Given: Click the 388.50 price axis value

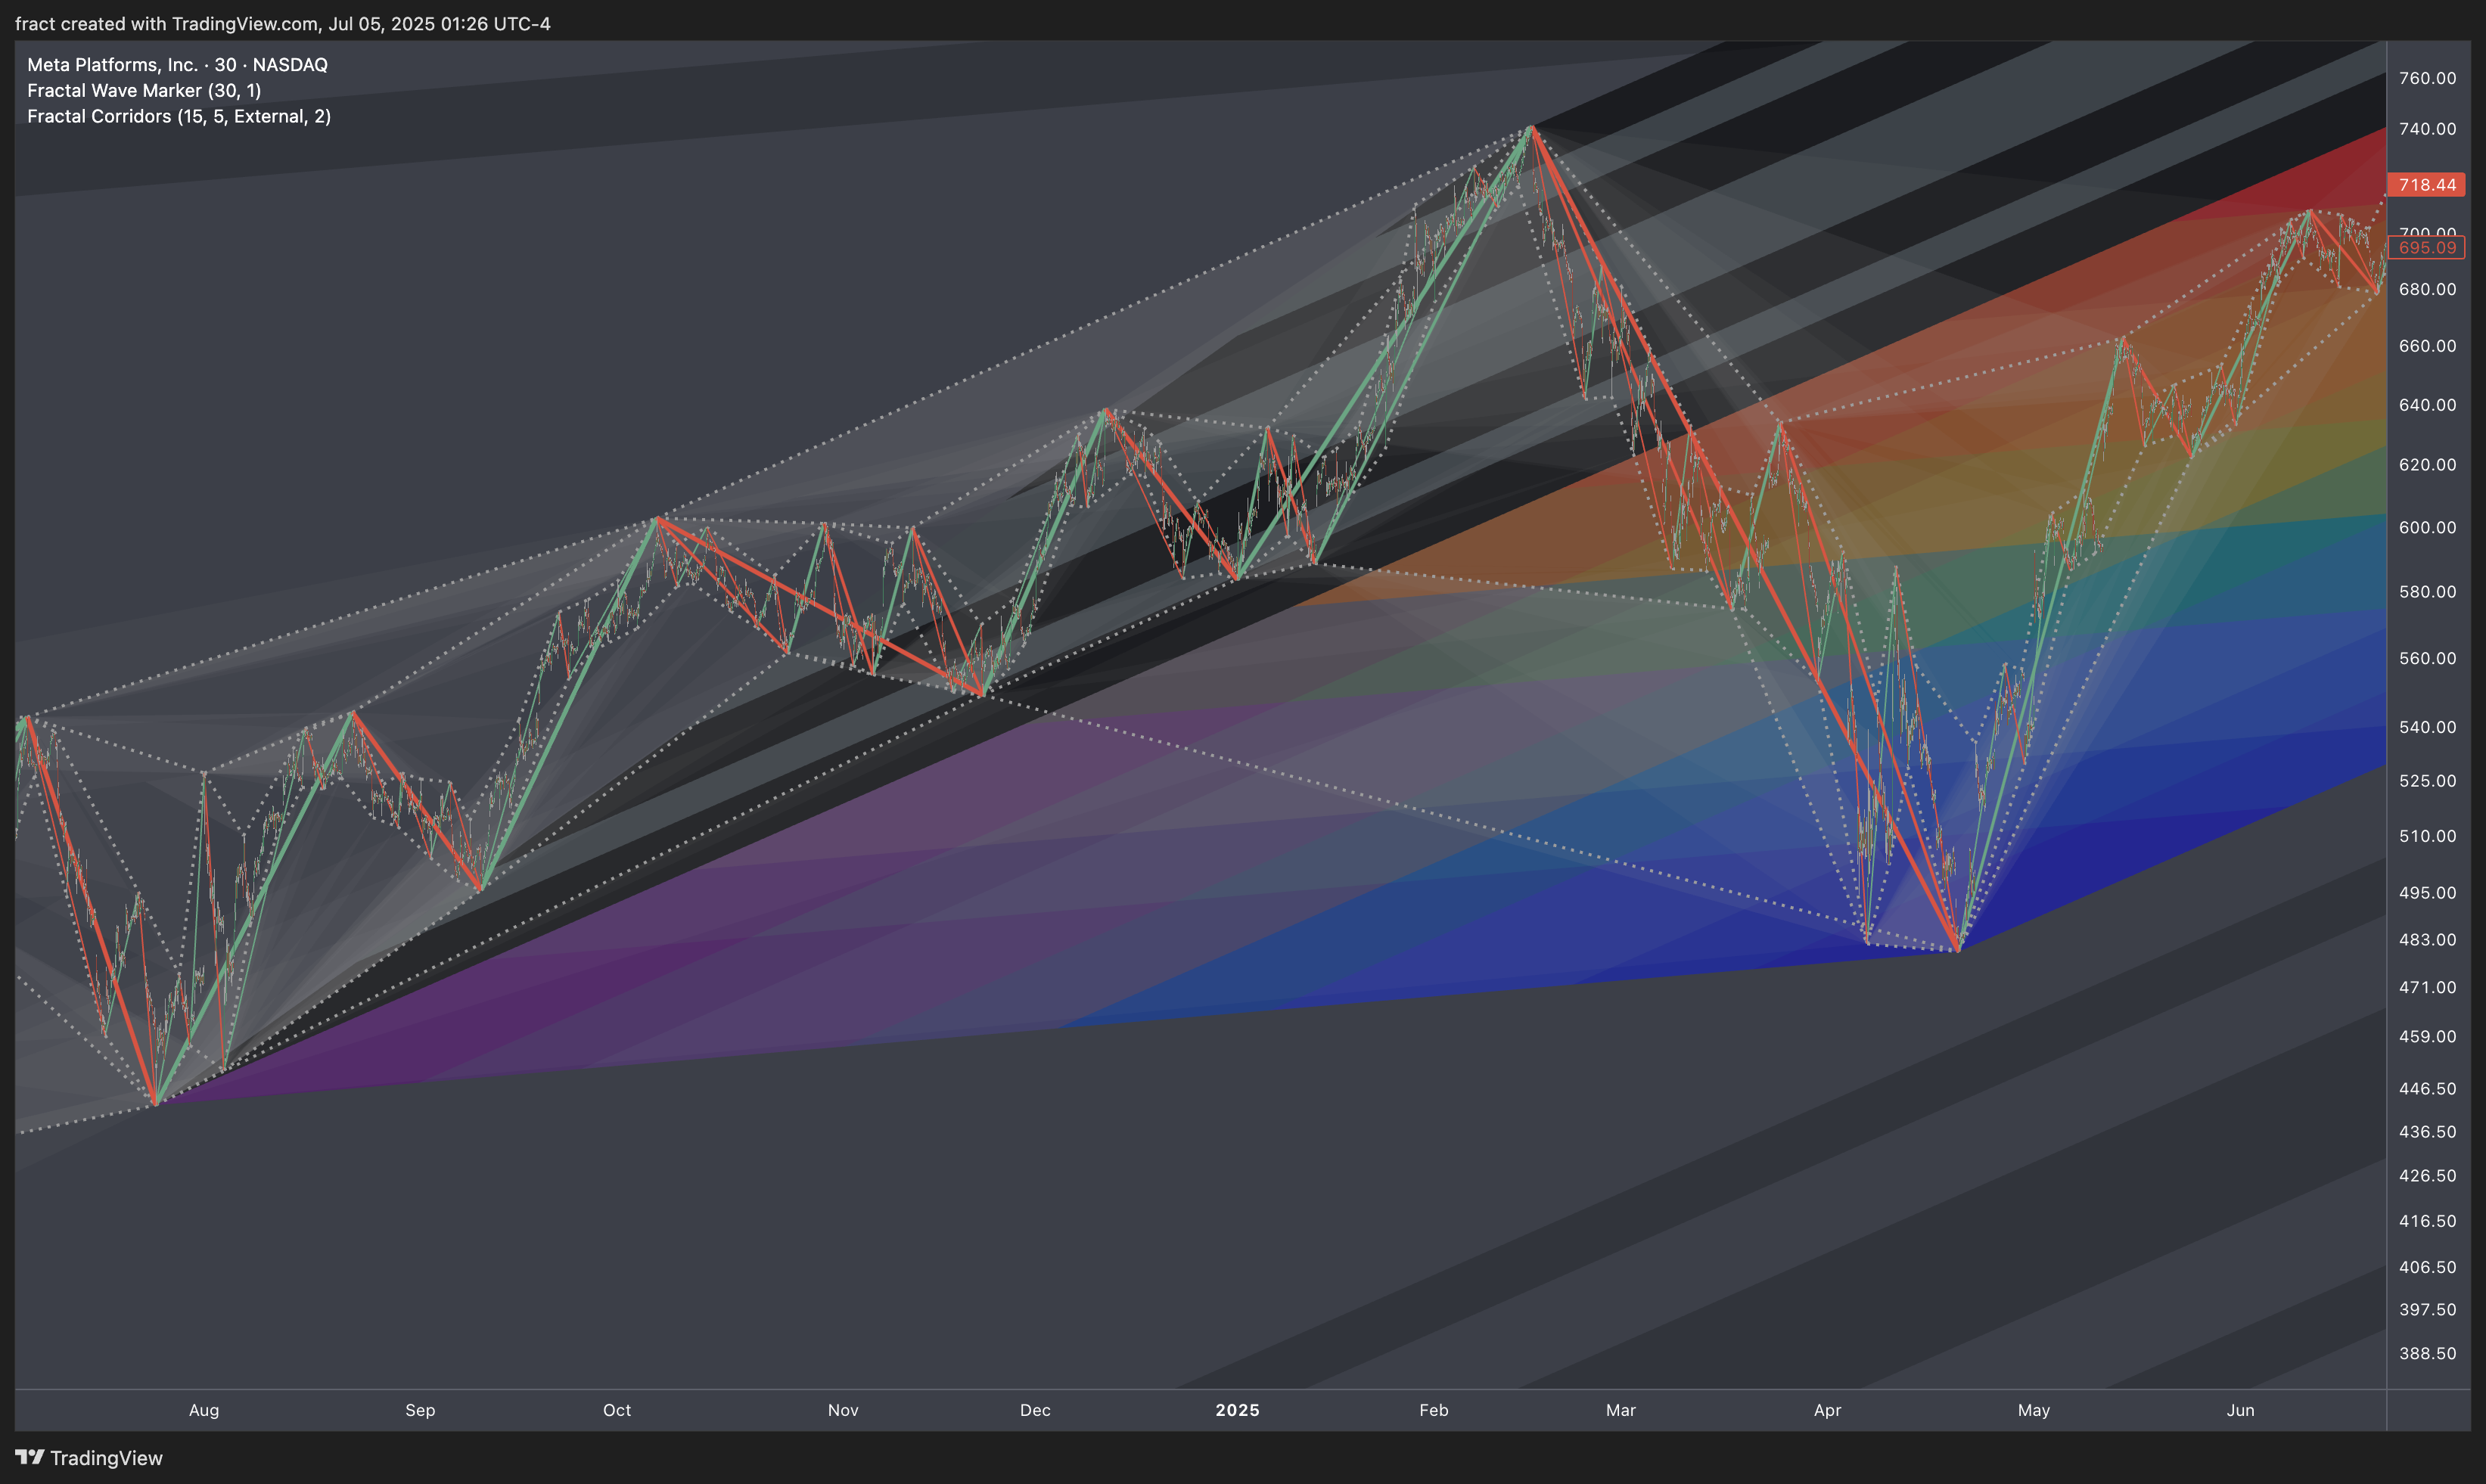Looking at the screenshot, I should [2427, 1354].
